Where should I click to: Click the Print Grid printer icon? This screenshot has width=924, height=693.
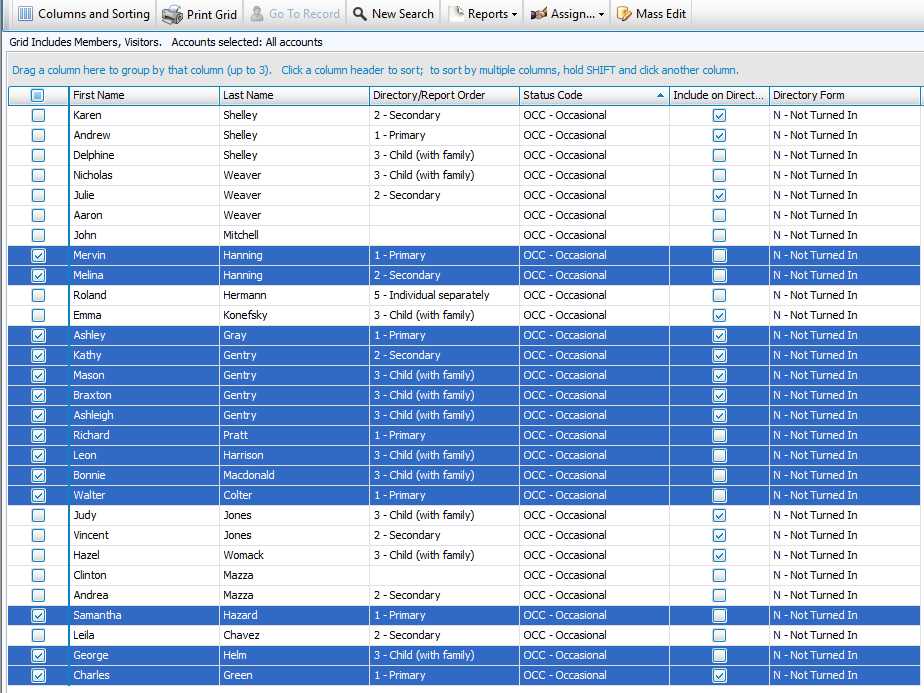172,14
